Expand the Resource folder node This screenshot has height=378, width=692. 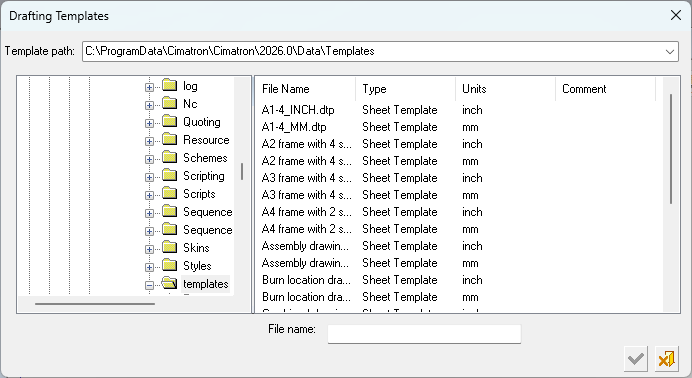(x=149, y=141)
